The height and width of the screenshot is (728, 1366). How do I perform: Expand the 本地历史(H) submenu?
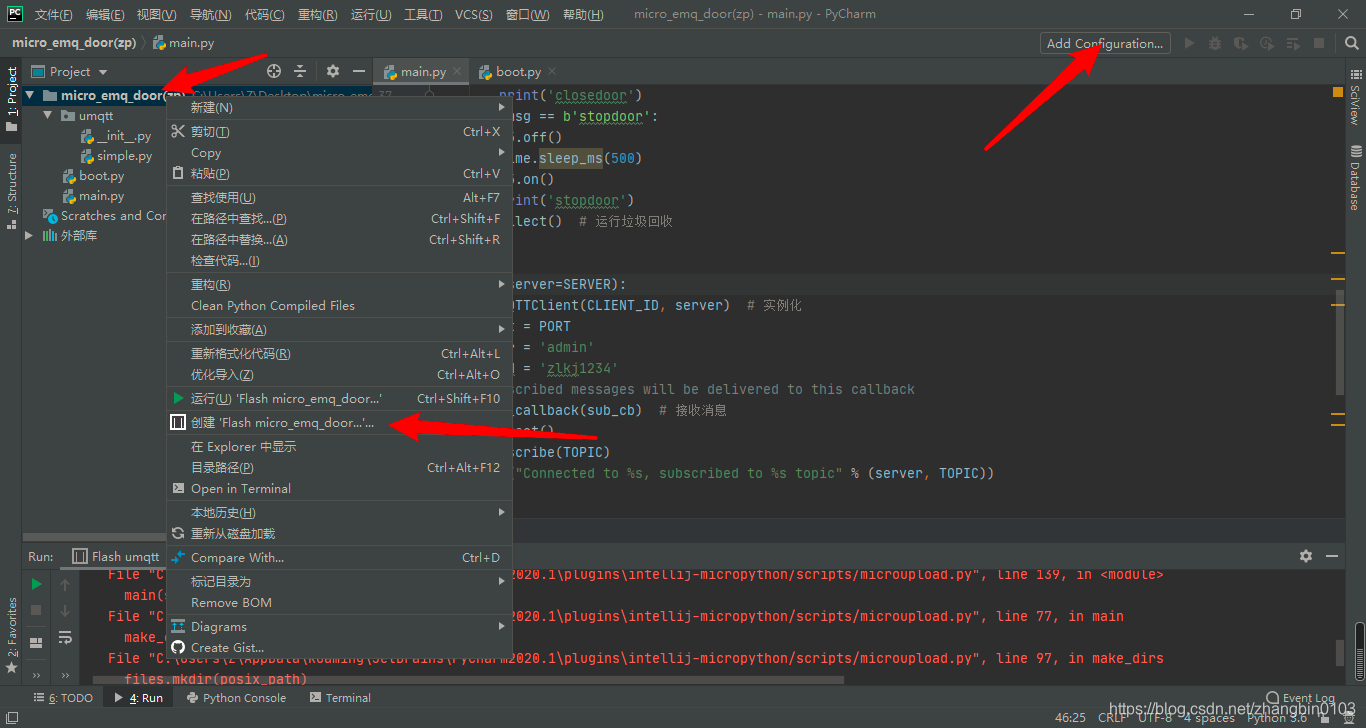tap(339, 513)
